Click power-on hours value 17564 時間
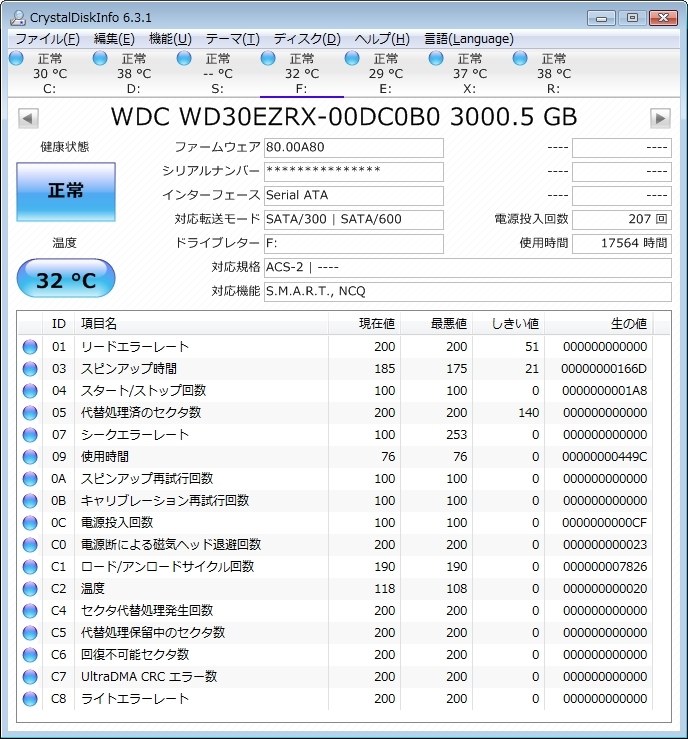Viewport: 688px width, 739px height. click(x=622, y=244)
